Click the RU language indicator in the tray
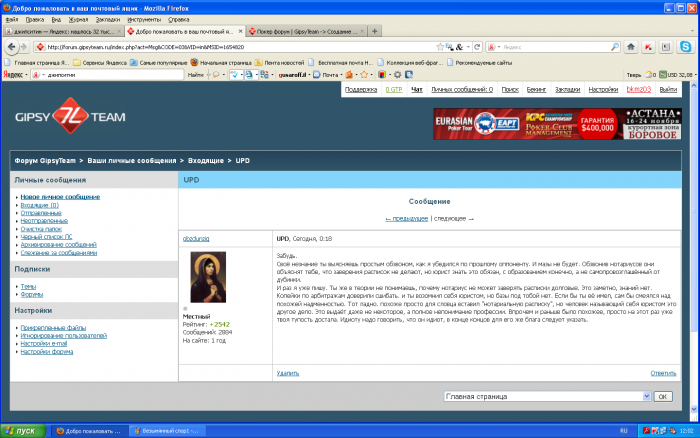 coord(623,431)
